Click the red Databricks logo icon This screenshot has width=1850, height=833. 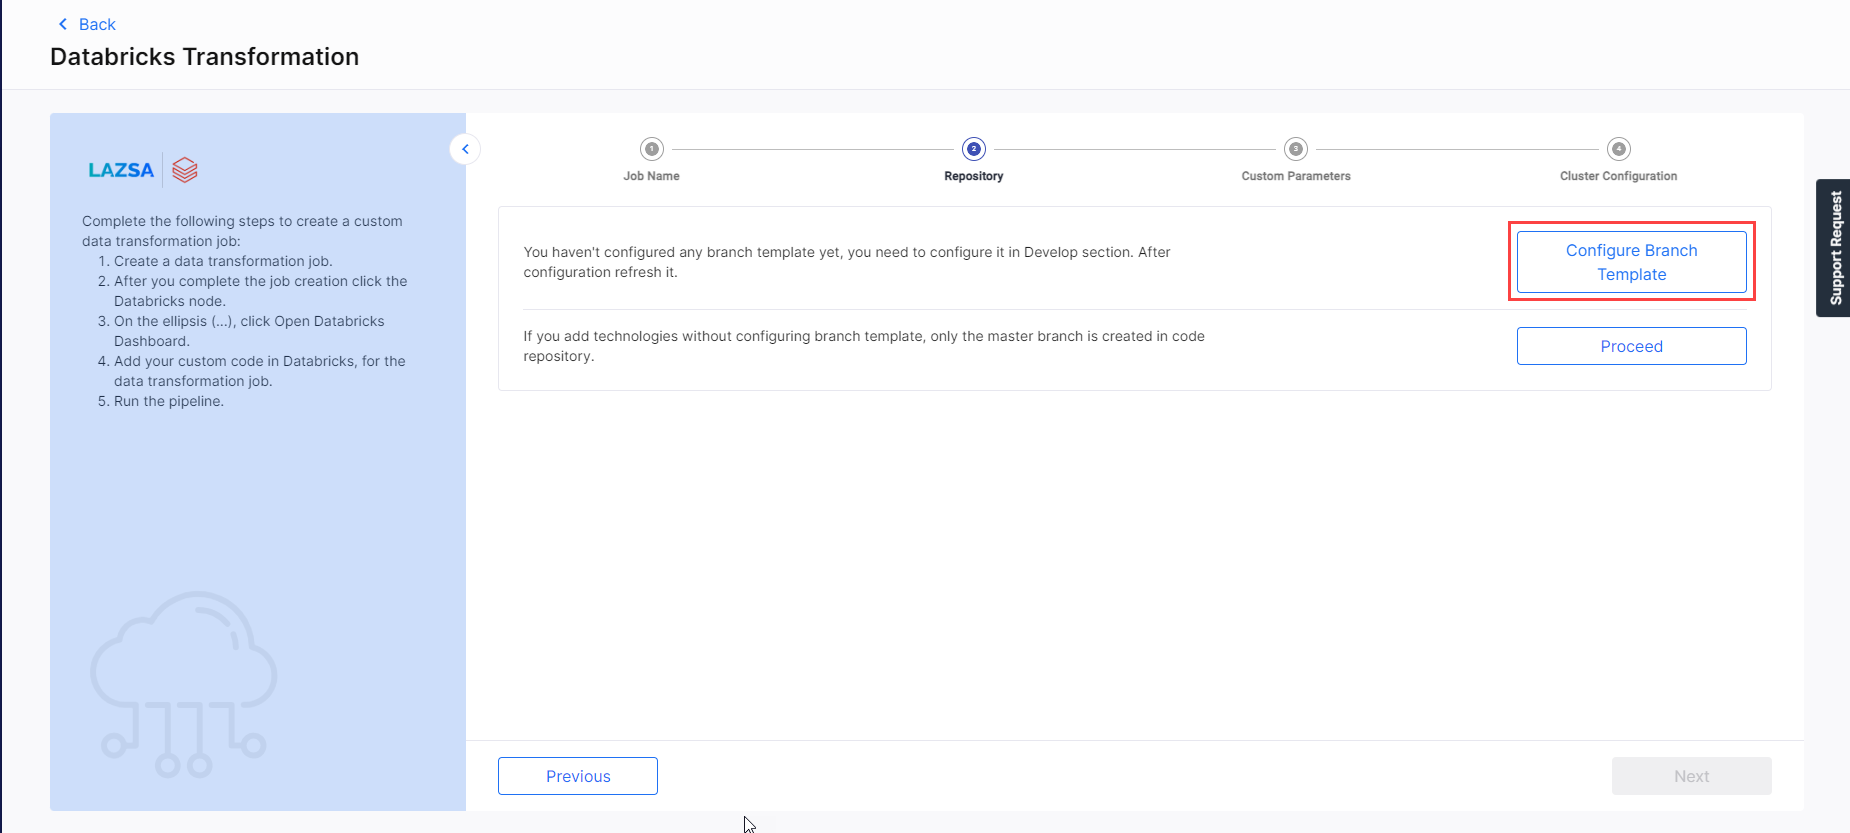[x=185, y=170]
